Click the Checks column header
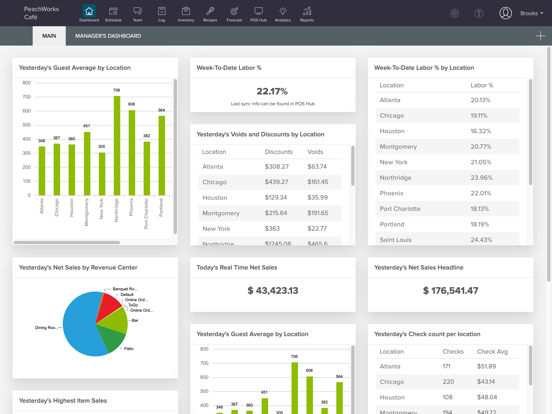 pyautogui.click(x=453, y=351)
